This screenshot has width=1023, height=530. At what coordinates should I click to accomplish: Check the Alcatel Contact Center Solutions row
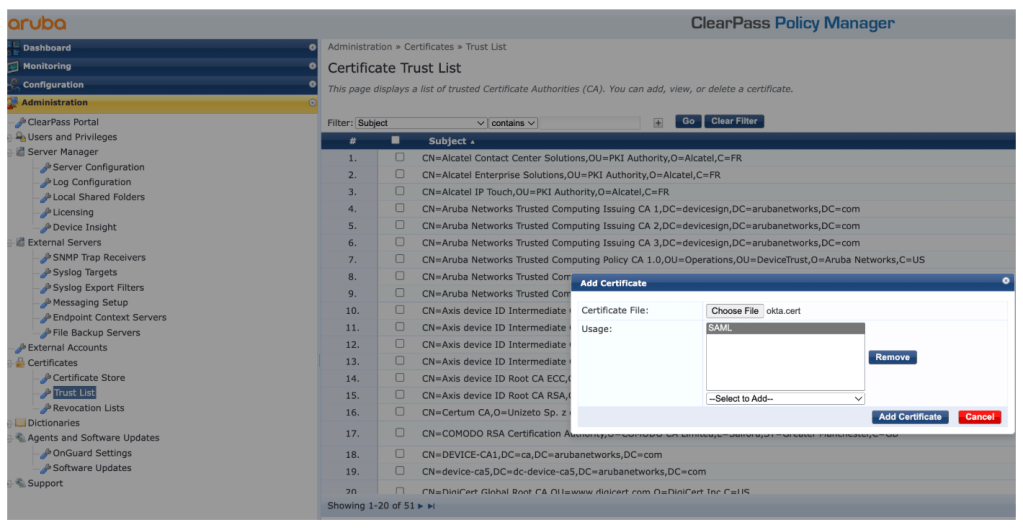pos(400,158)
